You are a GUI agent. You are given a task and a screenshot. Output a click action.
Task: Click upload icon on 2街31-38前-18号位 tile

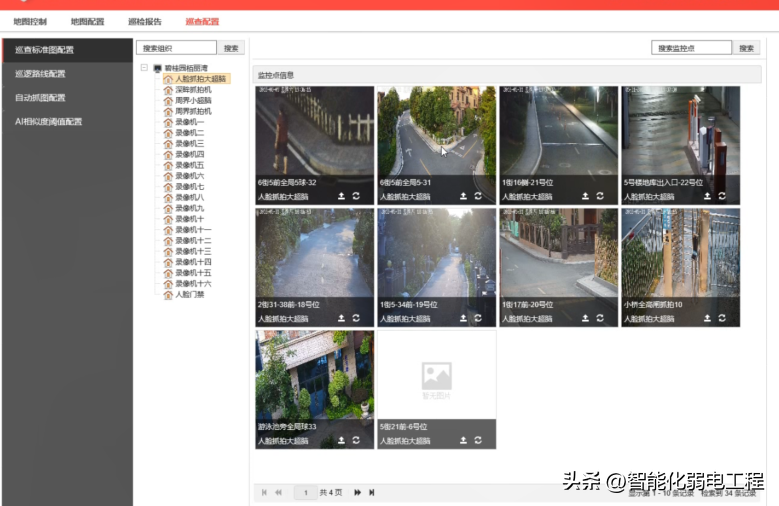pos(341,318)
